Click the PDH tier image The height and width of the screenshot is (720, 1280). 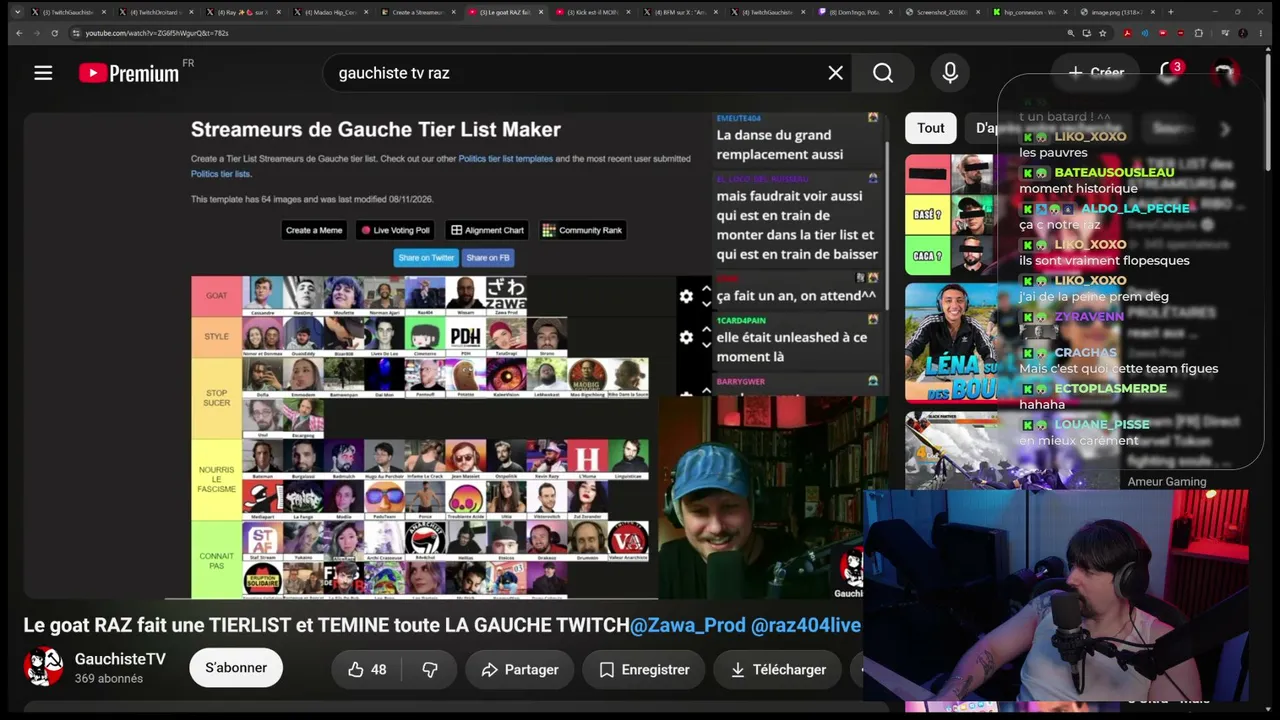pos(465,337)
